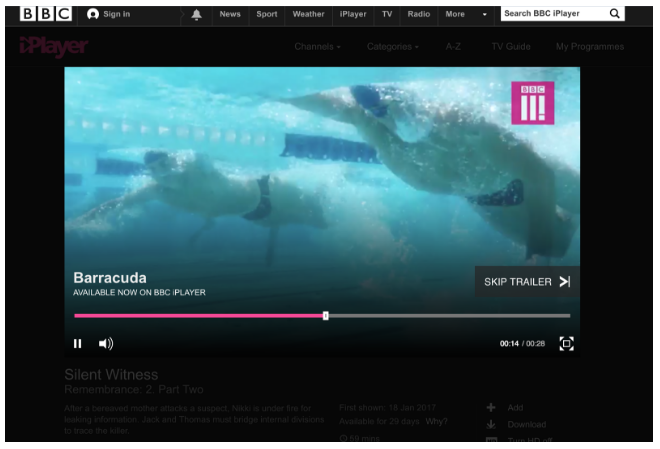Click the Barracuda trailer title

click(x=110, y=278)
